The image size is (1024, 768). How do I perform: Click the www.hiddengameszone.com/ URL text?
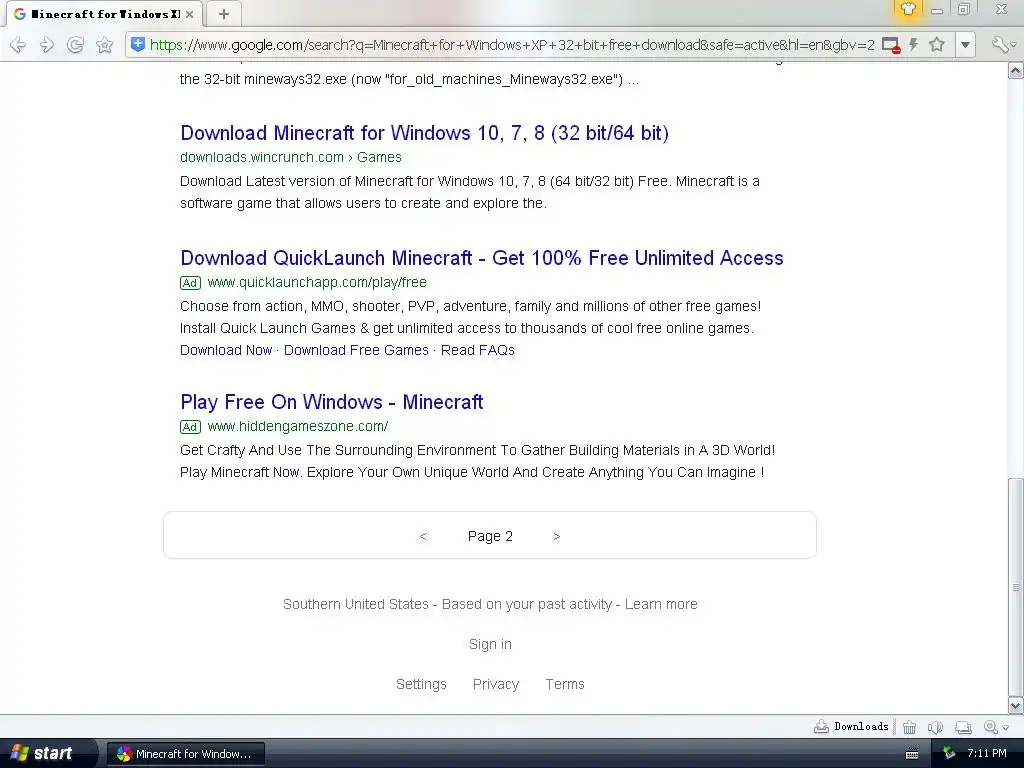click(298, 426)
